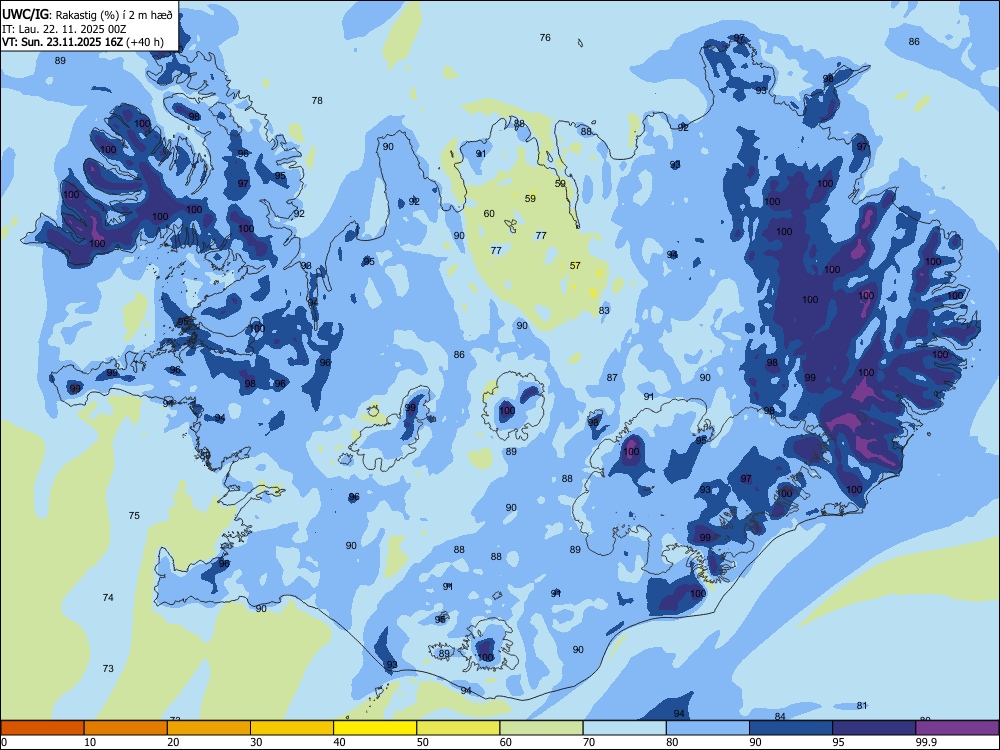Select the 30–40 amber legend swatch
Viewport: 1000px width, 750px height.
pos(292,728)
